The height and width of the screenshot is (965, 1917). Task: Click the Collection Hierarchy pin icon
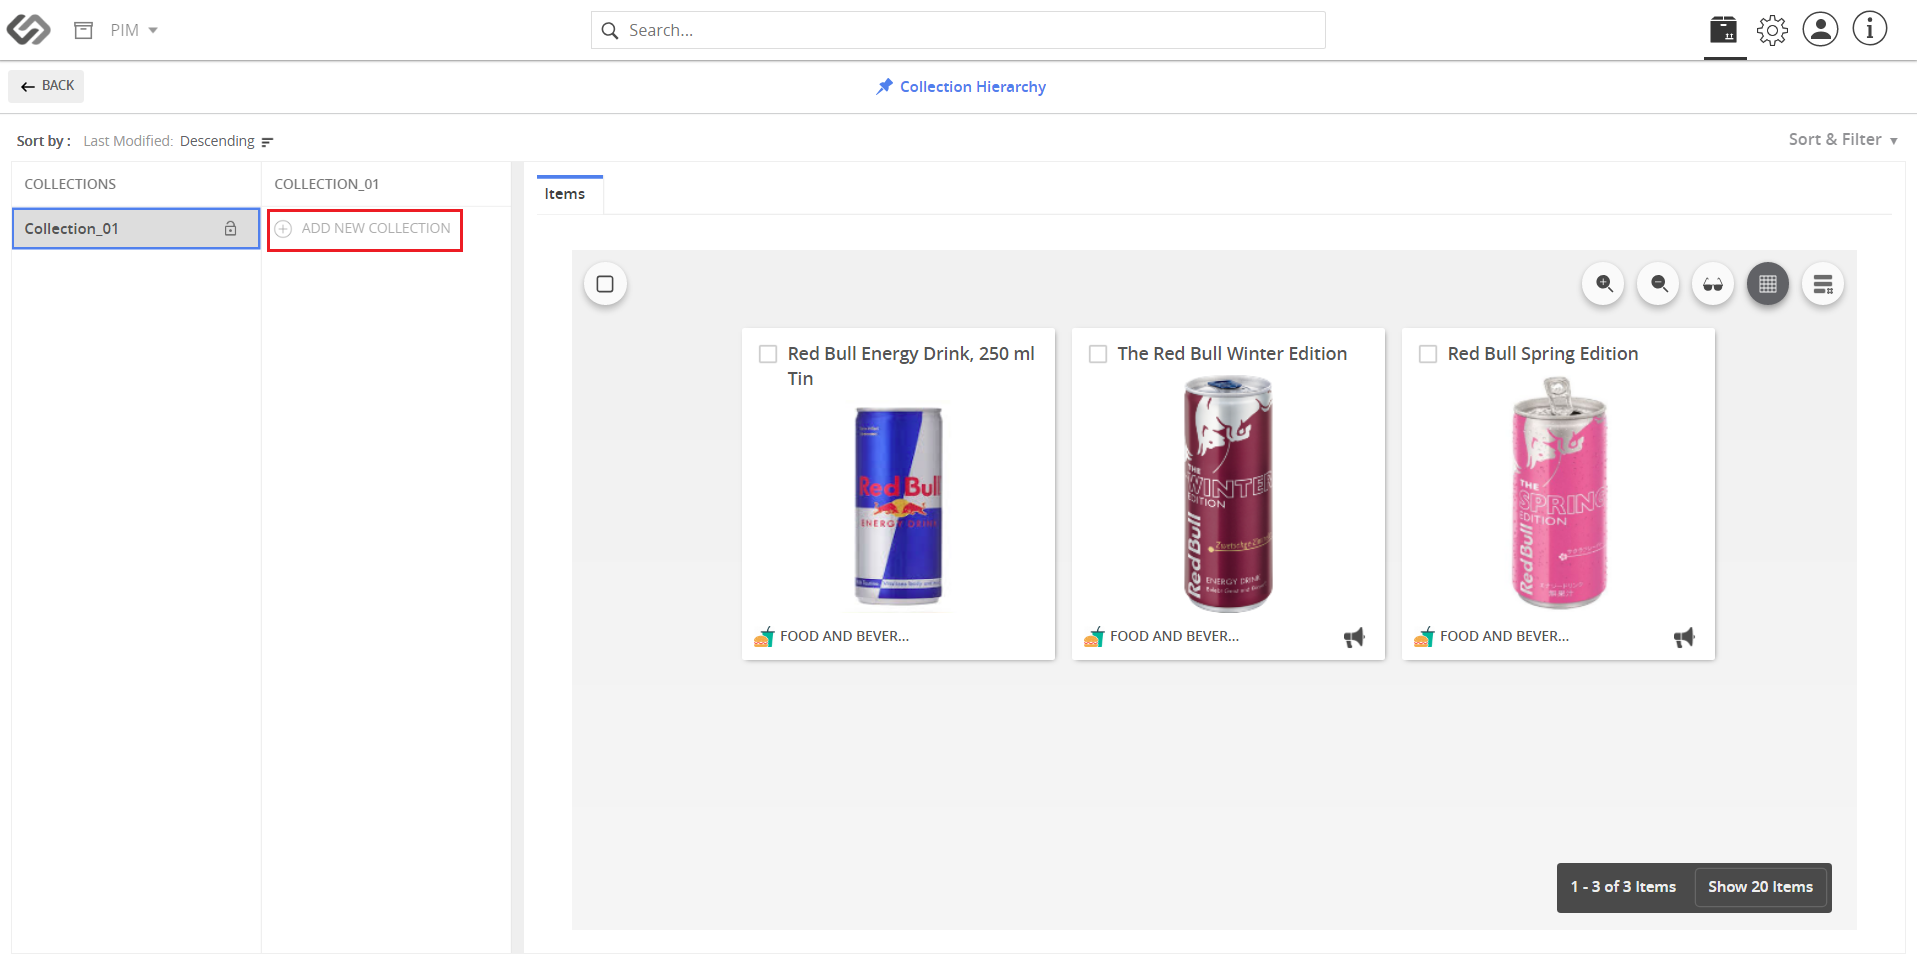(x=884, y=87)
